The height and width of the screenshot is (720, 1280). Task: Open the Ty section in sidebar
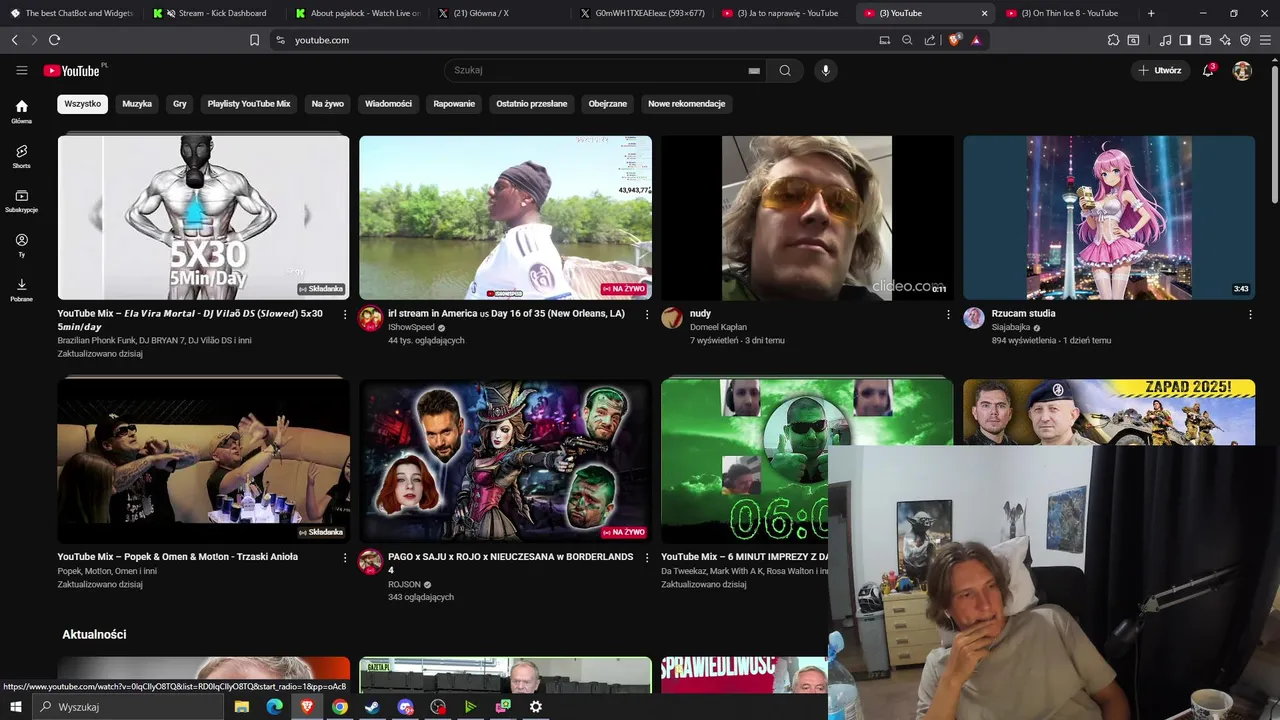21,245
